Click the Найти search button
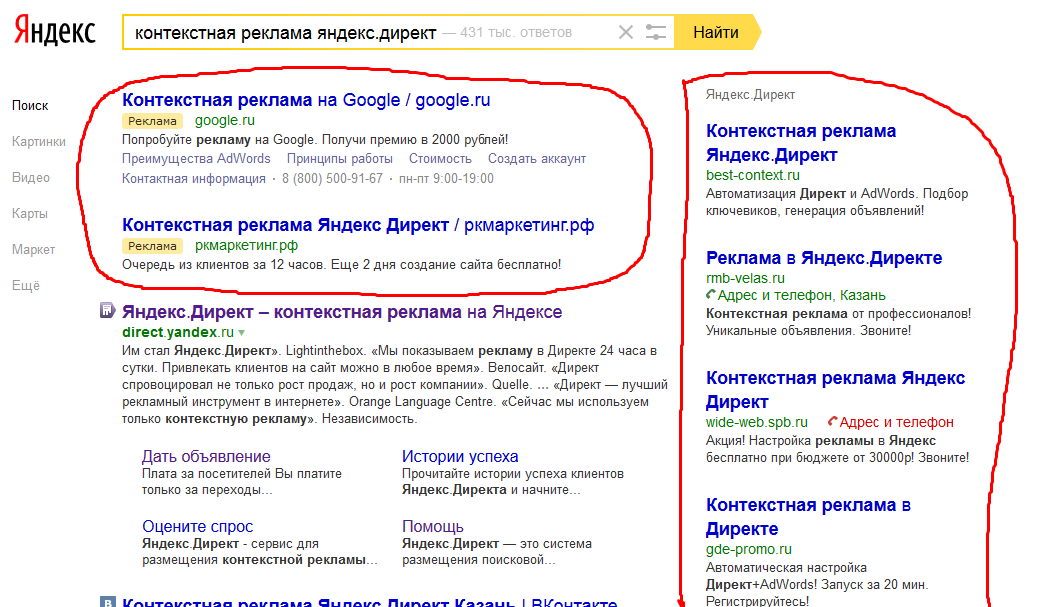1046x607 pixels. pyautogui.click(x=716, y=32)
